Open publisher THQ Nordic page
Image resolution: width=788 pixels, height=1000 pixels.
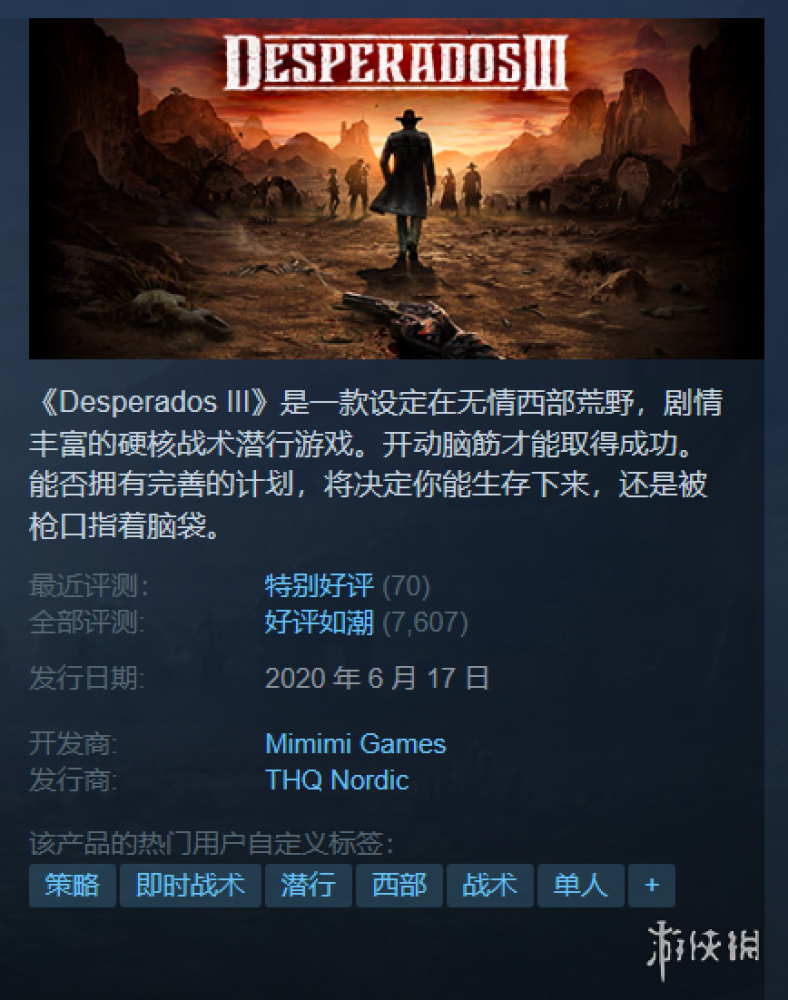coord(337,780)
